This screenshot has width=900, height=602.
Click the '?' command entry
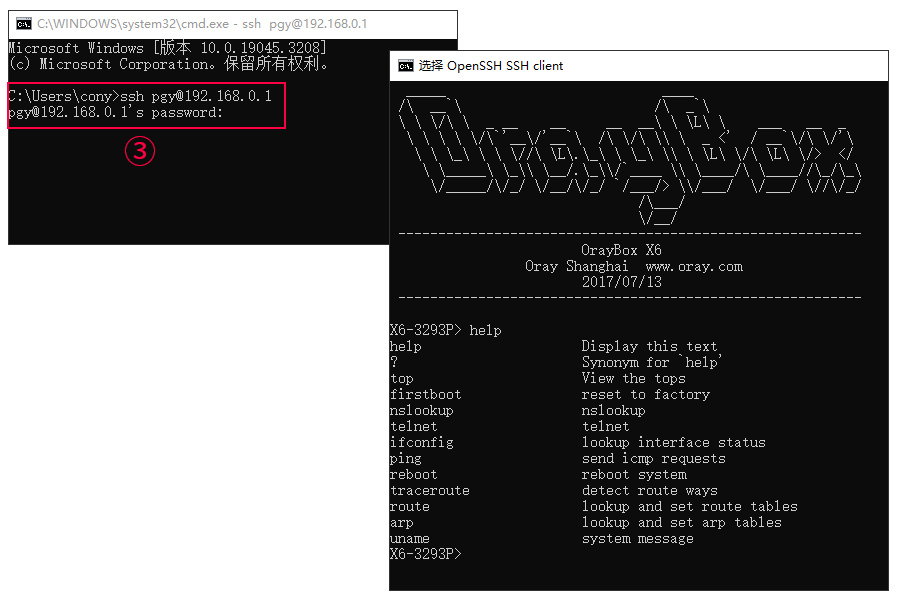(x=394, y=362)
